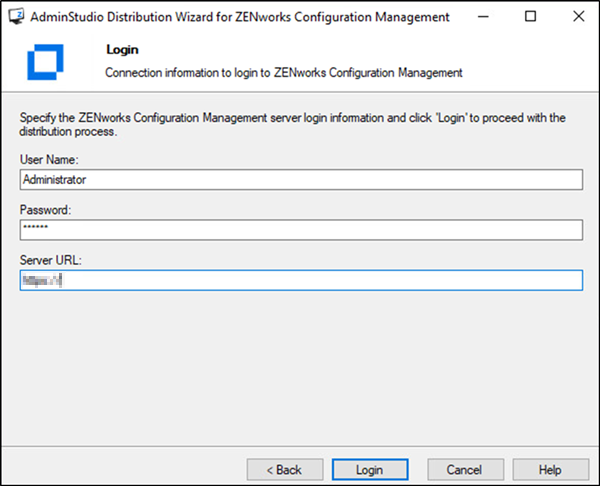600x486 pixels.
Task: Click the empty gray area below Server URL
Action: click(300, 370)
